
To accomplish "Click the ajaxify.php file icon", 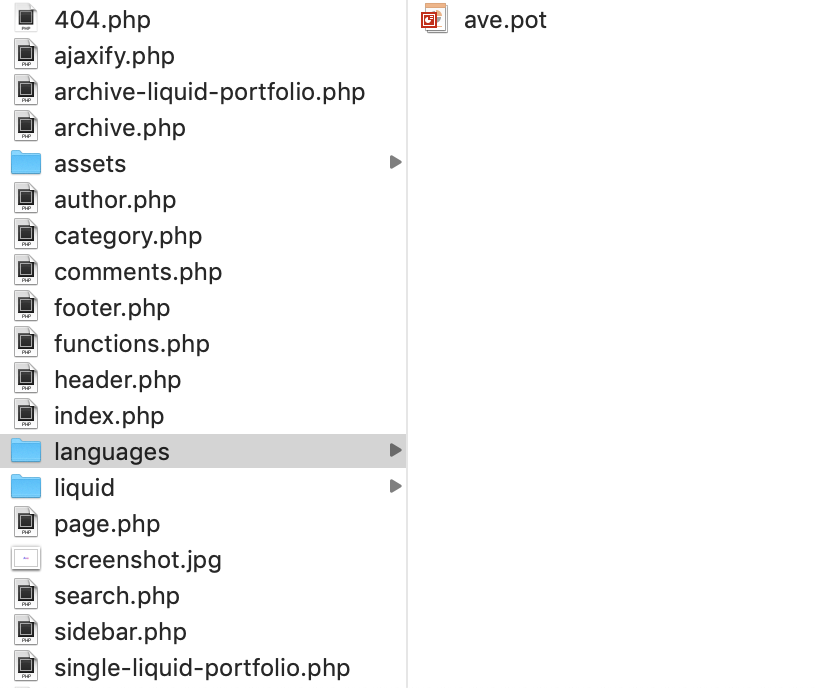I will tap(26, 55).
